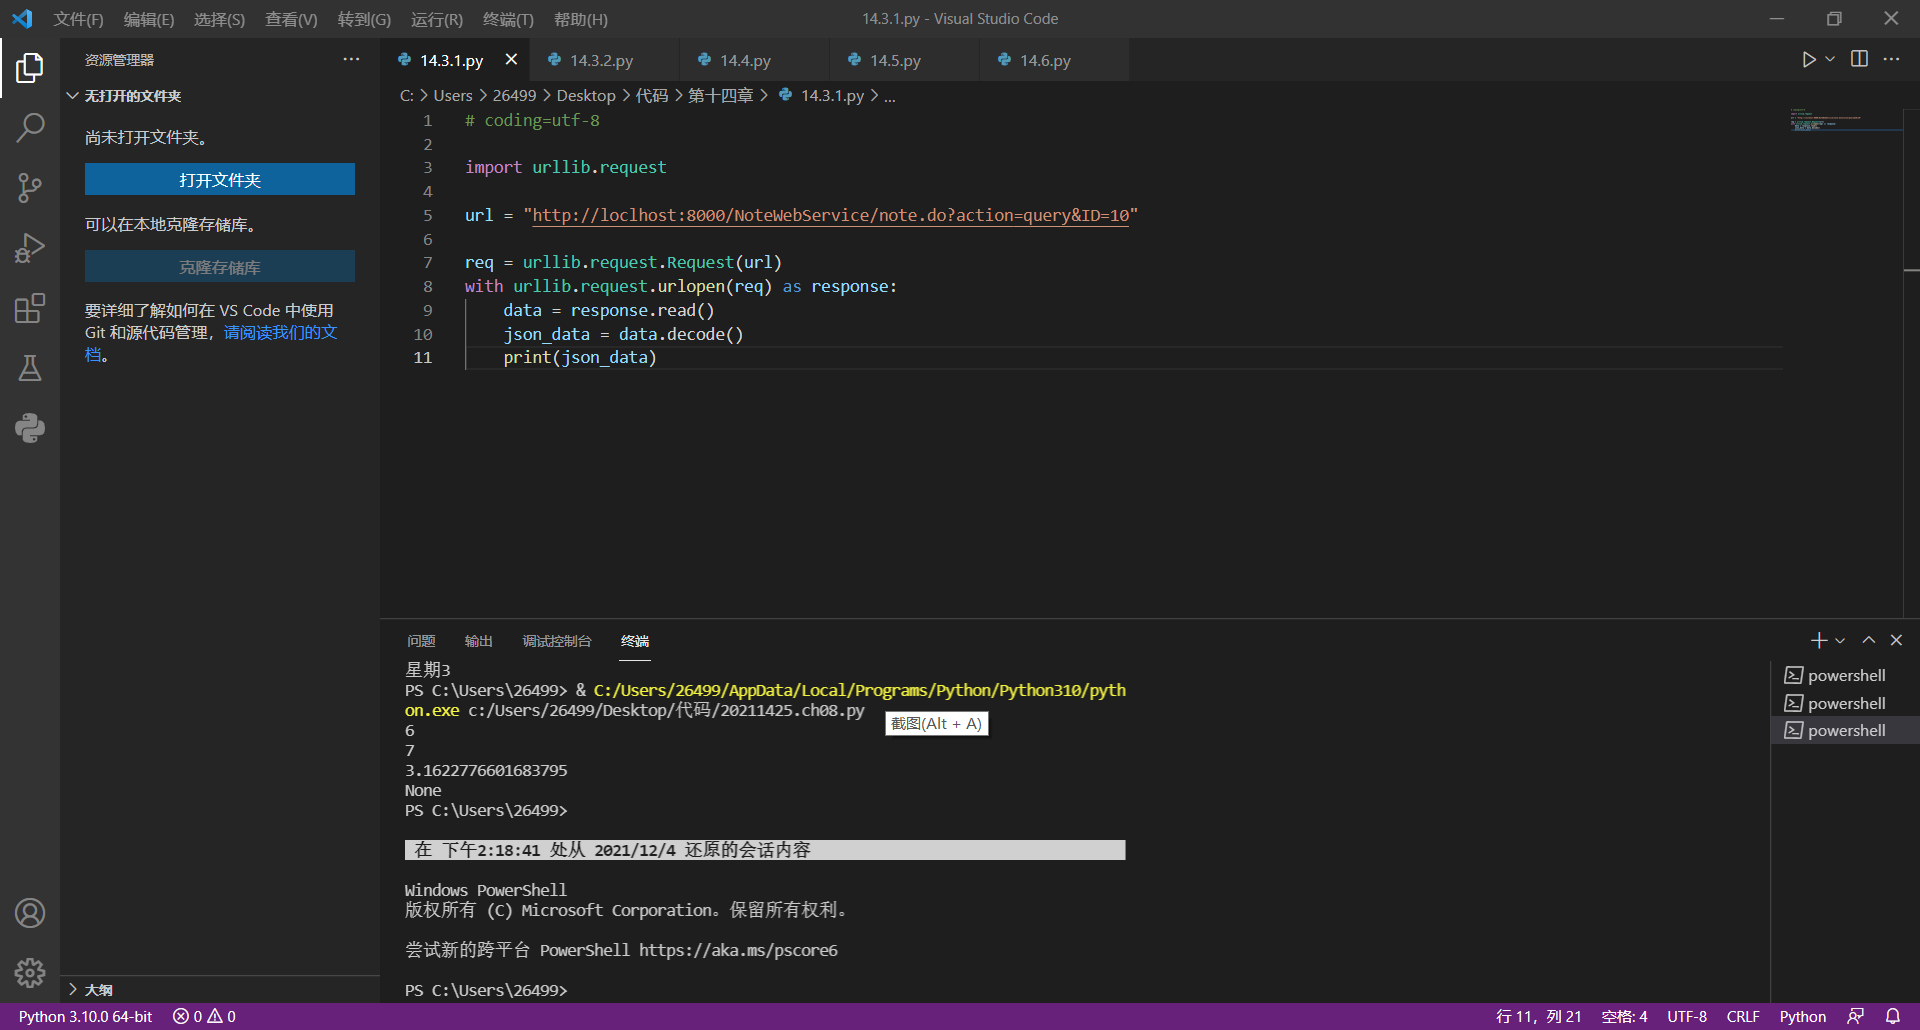Viewport: 1920px width, 1030px height.
Task: Select the second powershell terminal entry
Action: coord(1845,703)
